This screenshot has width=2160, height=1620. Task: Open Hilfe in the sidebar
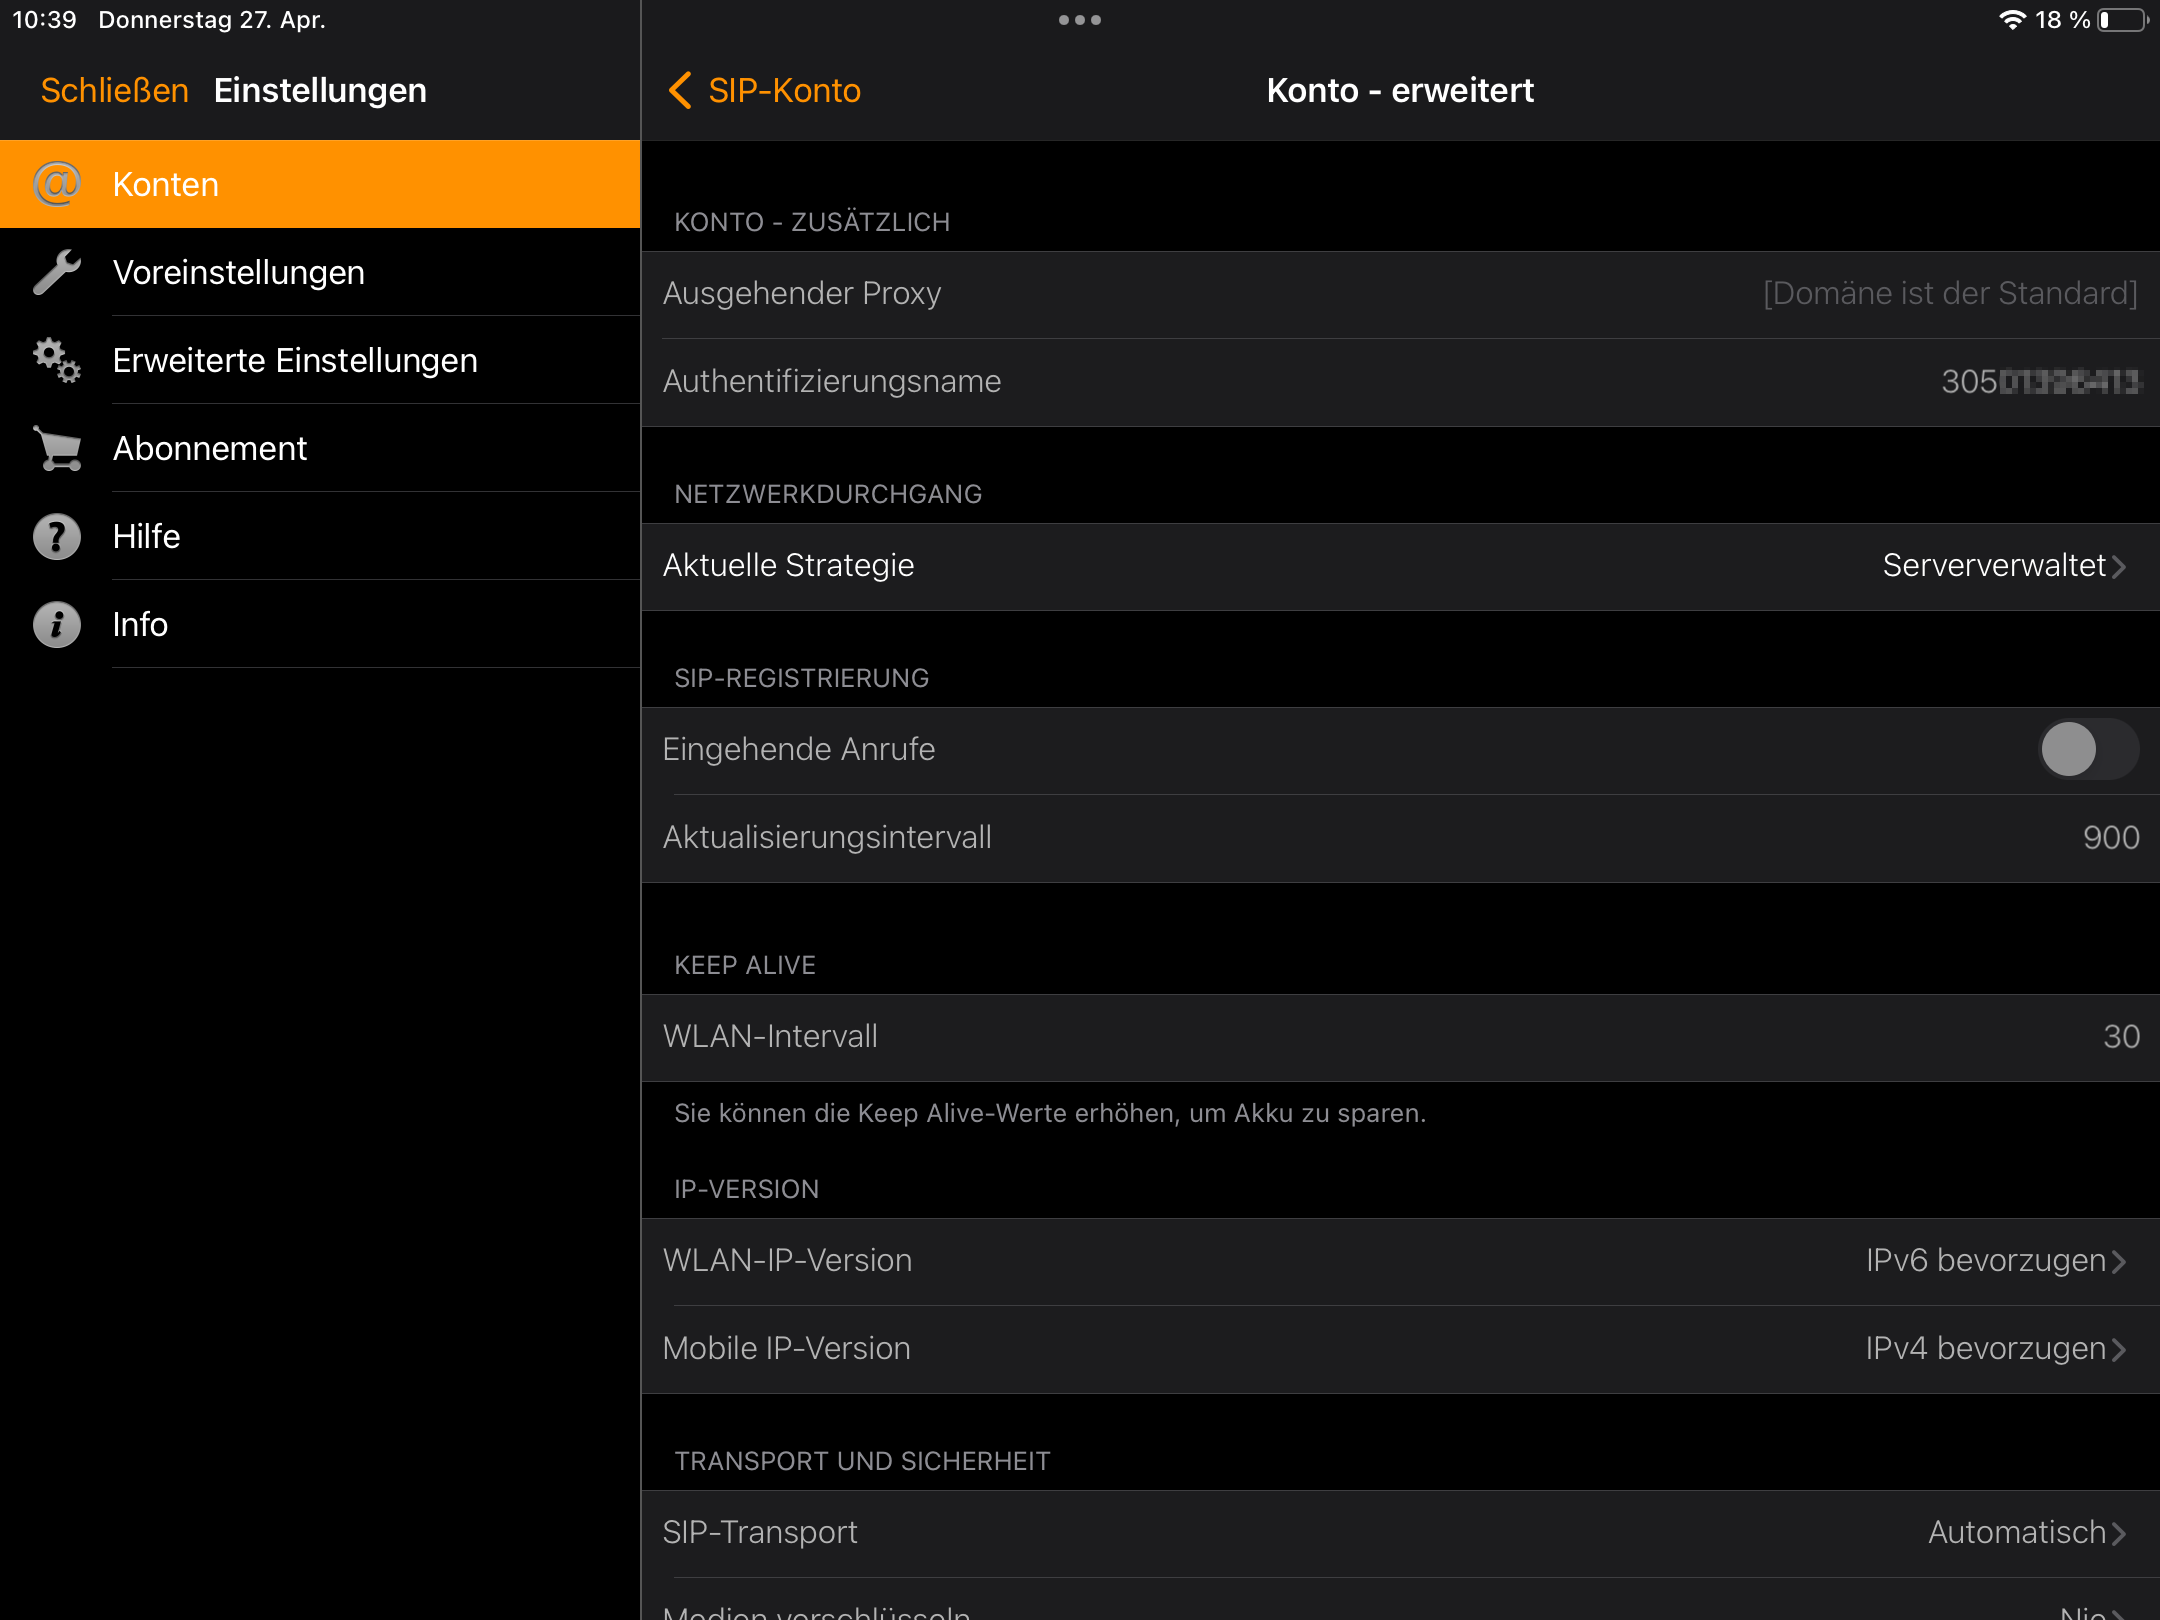click(320, 536)
